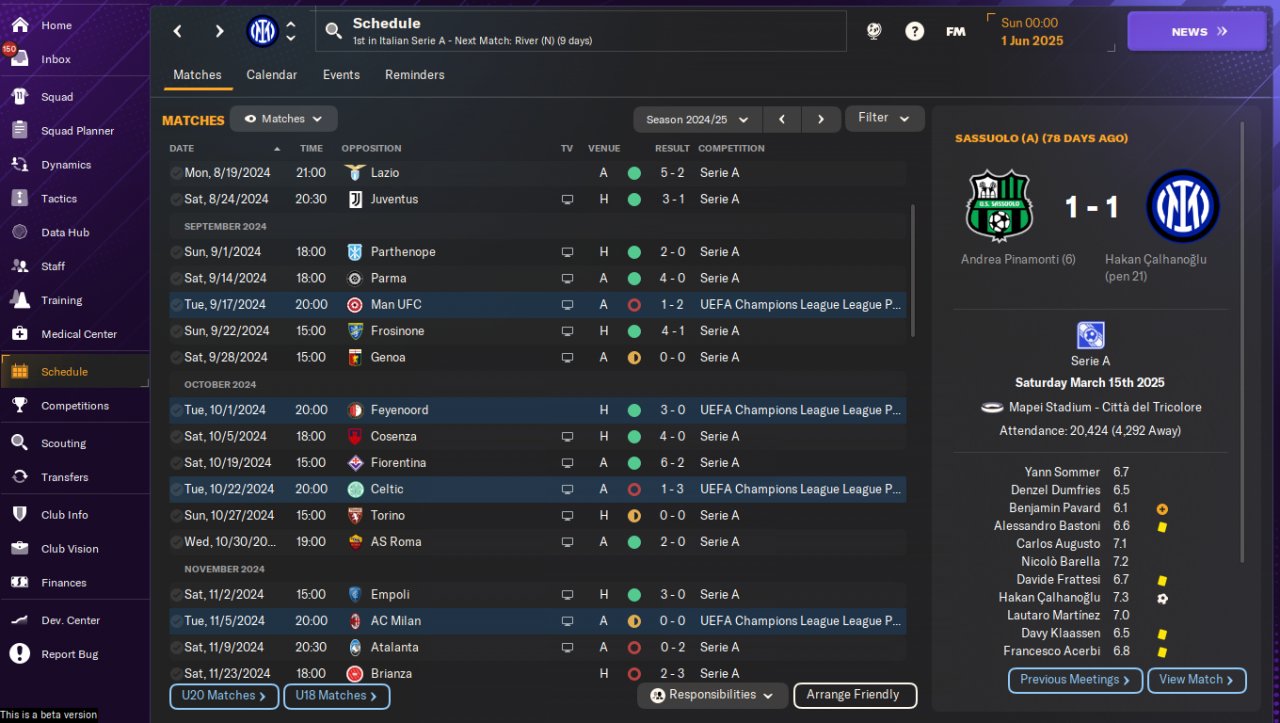Open the Scouting magnifier icon
The height and width of the screenshot is (723, 1280).
coord(19,442)
